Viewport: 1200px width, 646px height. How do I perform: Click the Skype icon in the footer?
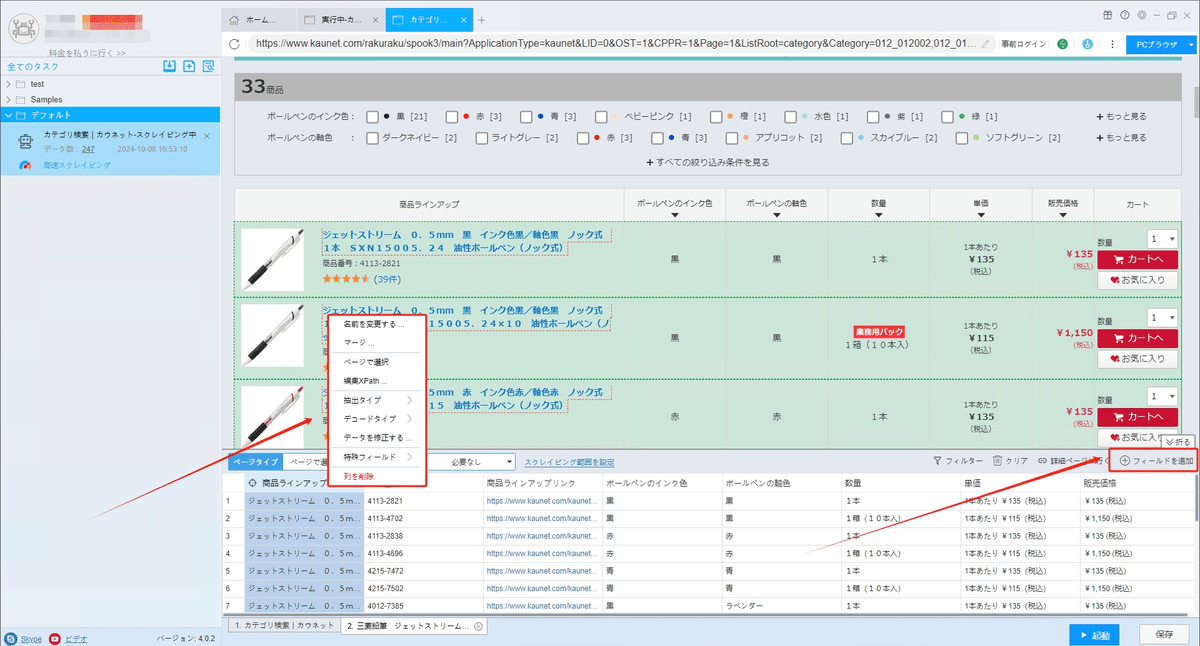10,638
